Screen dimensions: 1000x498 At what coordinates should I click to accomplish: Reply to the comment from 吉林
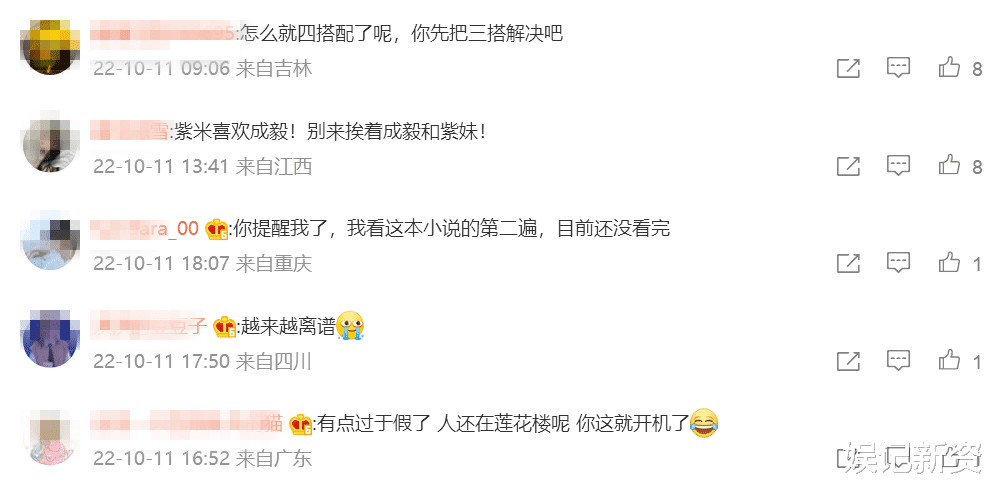898,68
